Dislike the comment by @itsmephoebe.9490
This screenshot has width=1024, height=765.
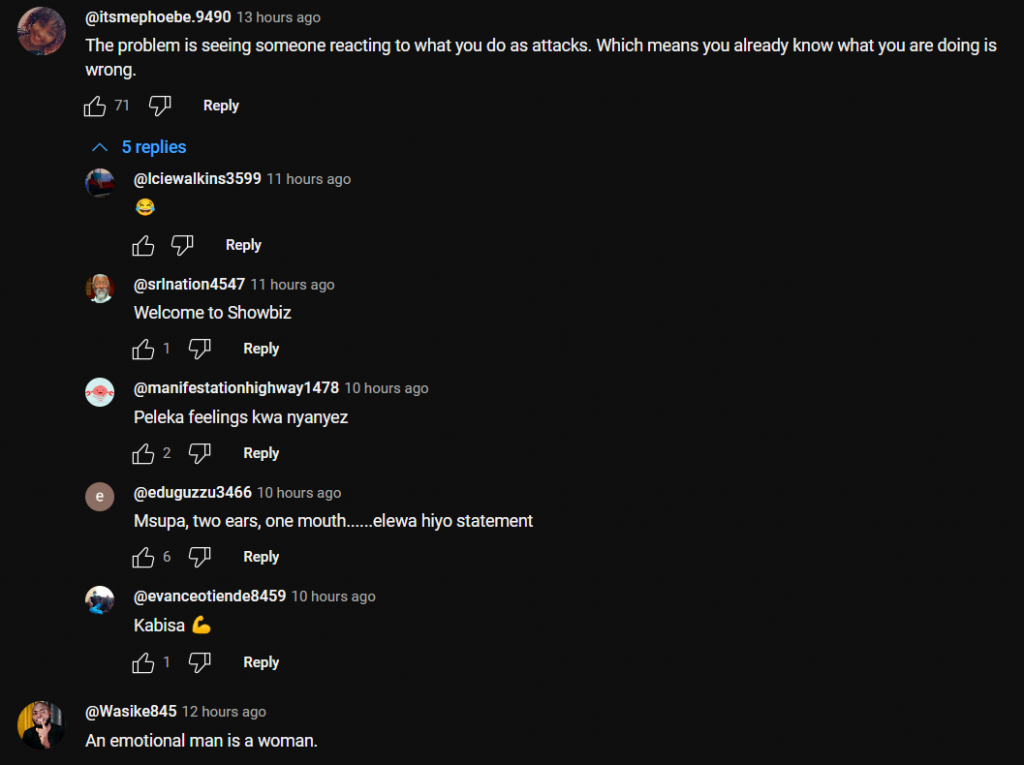coord(160,106)
